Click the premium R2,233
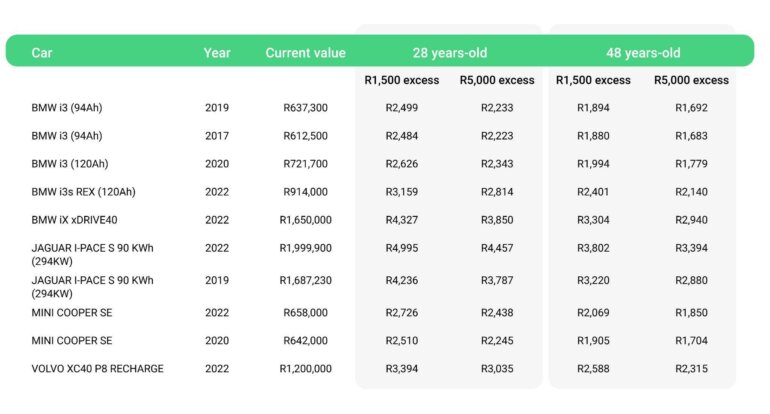Screen dimensions: 770x414 pyautogui.click(x=497, y=108)
